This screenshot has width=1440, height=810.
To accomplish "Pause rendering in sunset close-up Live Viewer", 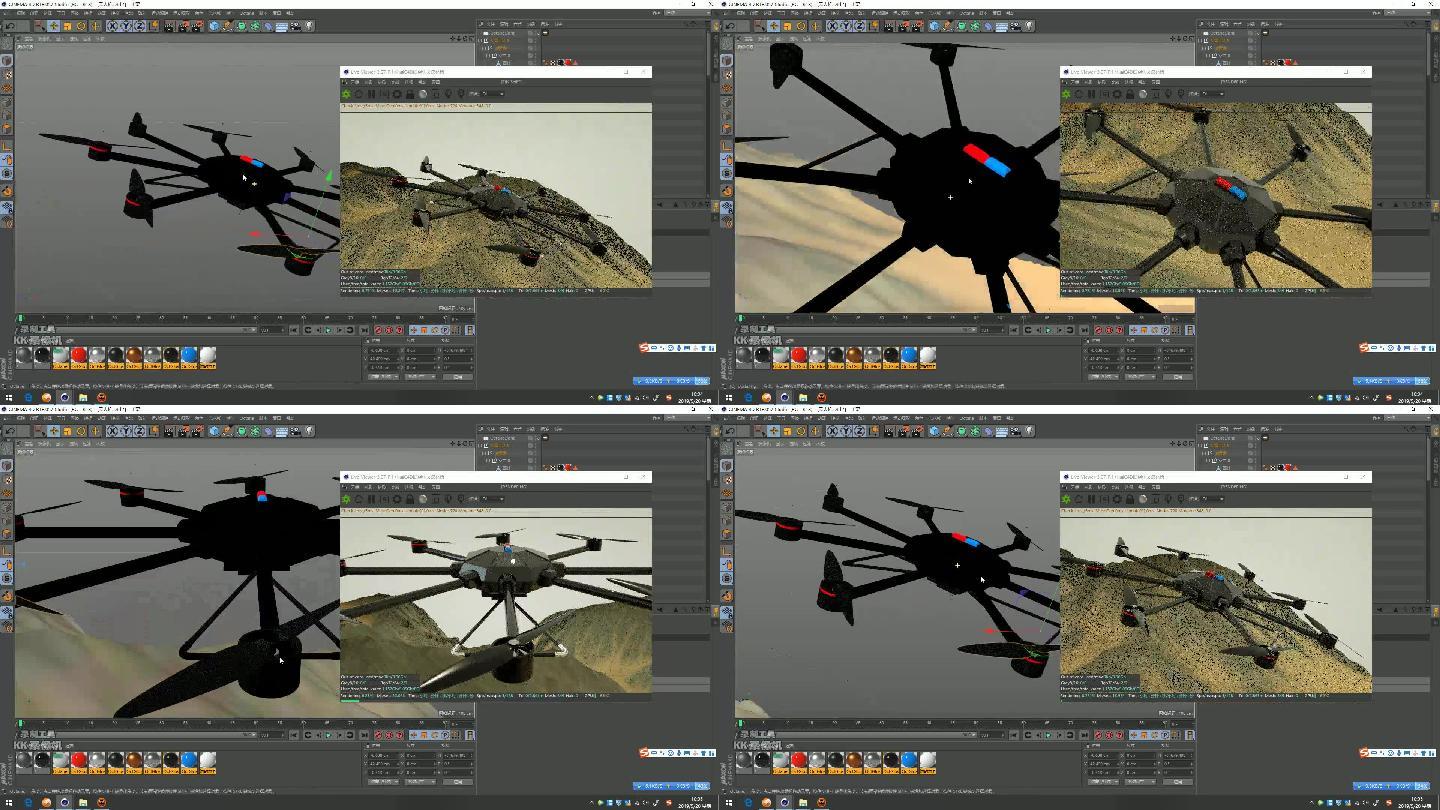I will pos(1092,94).
